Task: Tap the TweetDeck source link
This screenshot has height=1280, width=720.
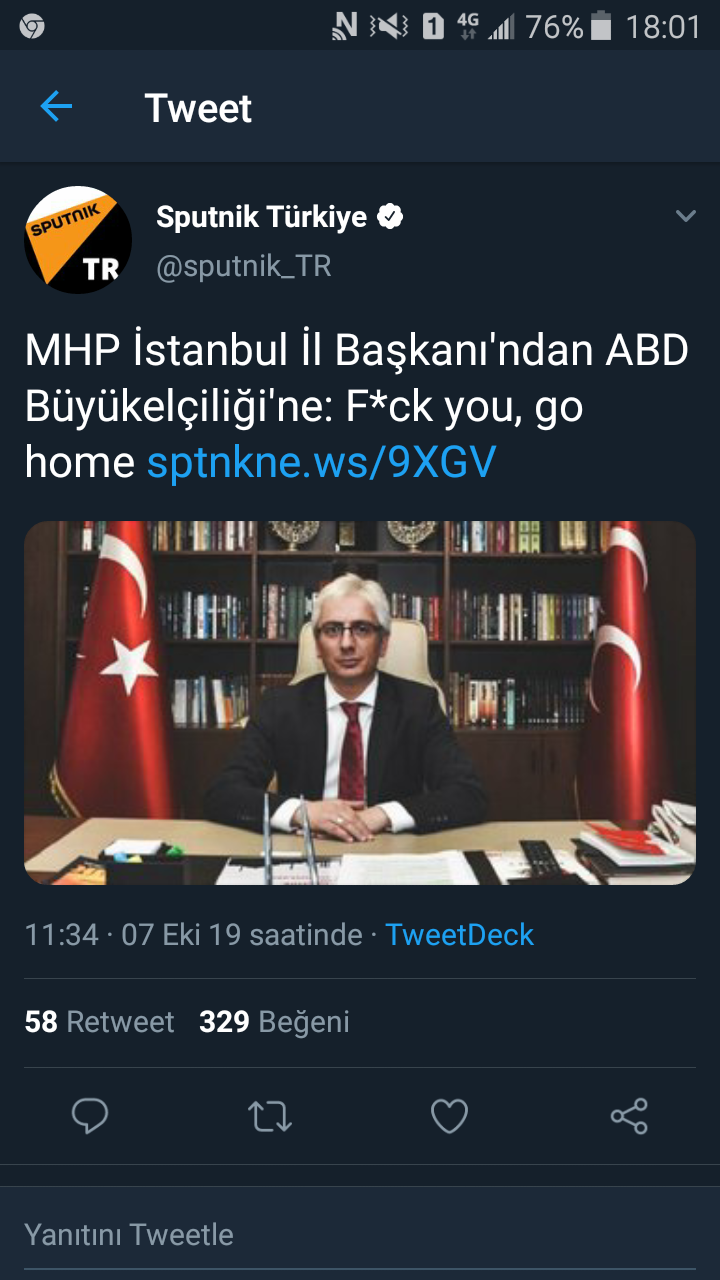Action: [459, 934]
